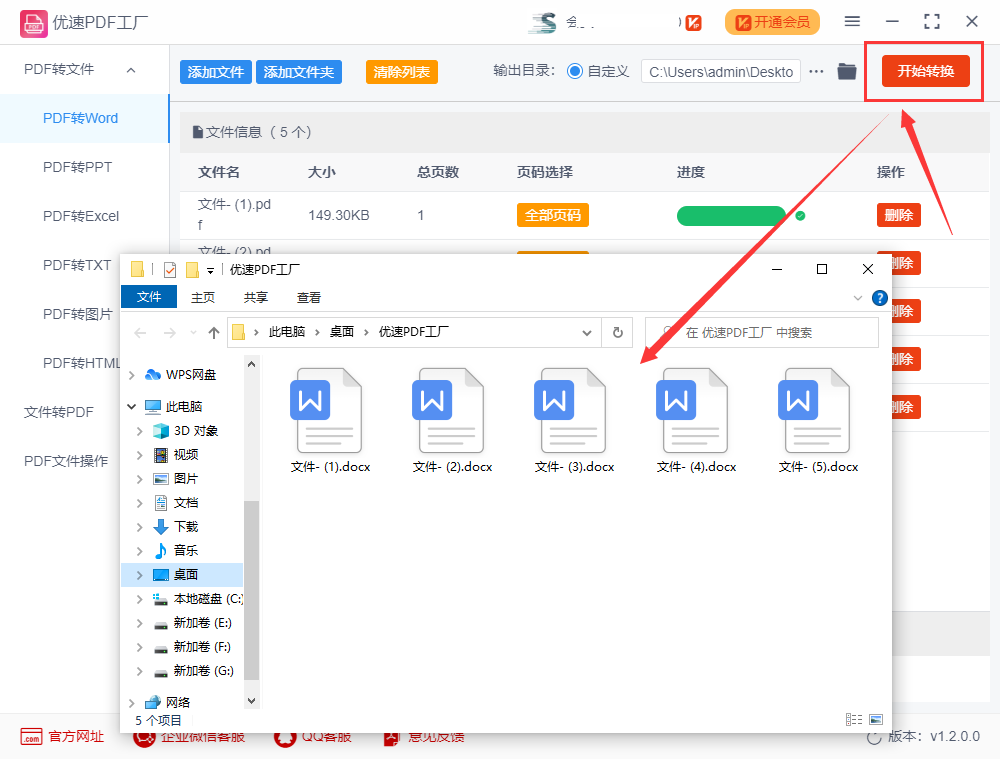The height and width of the screenshot is (760, 1000).
Task: Click the output path input field
Action: pos(721,71)
